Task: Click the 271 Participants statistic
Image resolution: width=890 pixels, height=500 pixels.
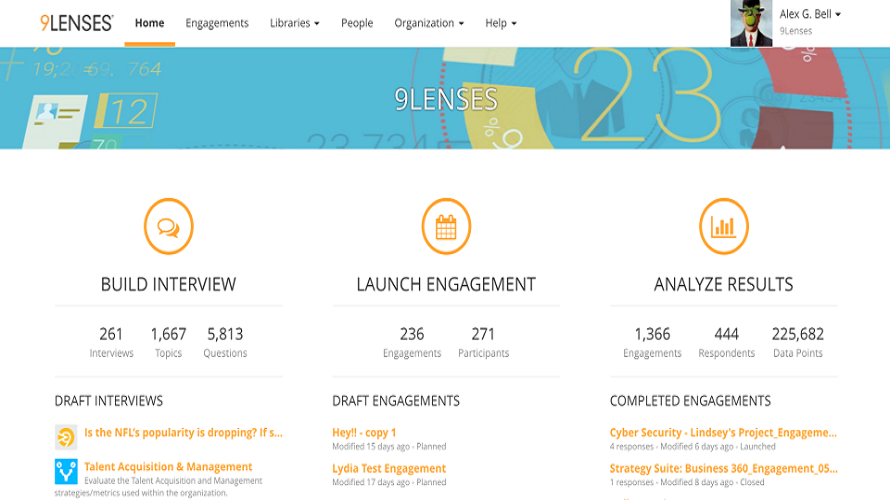Action: 484,342
